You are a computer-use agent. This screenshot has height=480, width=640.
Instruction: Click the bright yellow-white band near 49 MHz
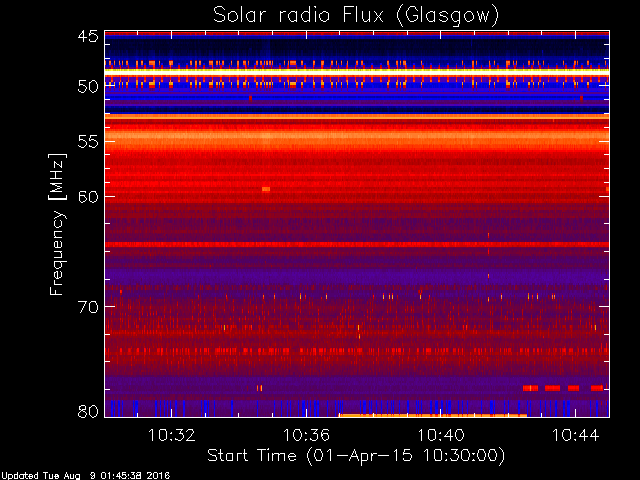click(x=357, y=71)
